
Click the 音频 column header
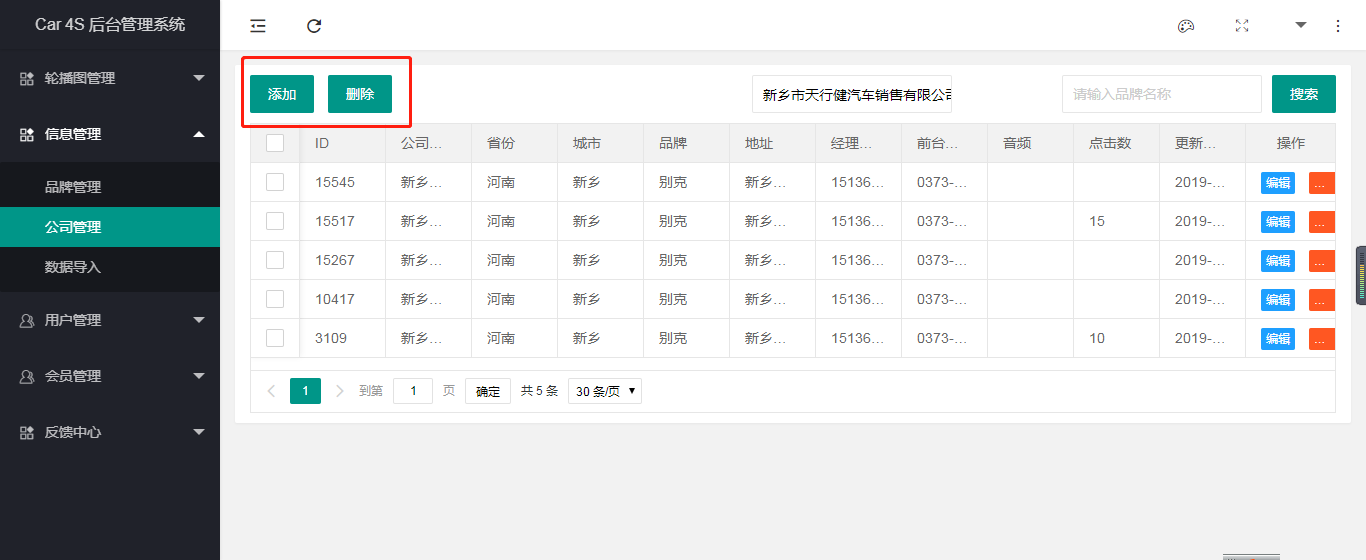1031,143
